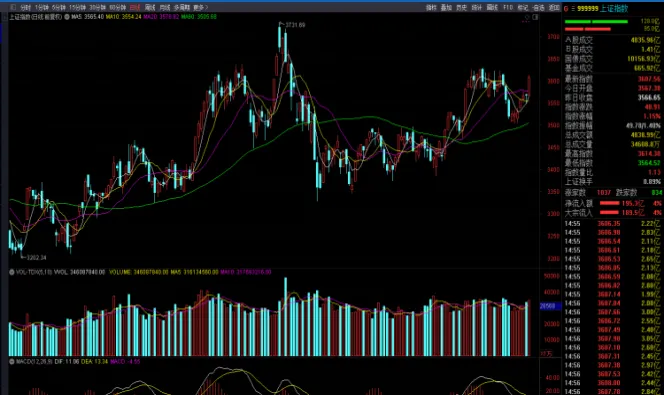664x395 pixels.
Task: Click the 自选 watchlist button
Action: pos(538,8)
